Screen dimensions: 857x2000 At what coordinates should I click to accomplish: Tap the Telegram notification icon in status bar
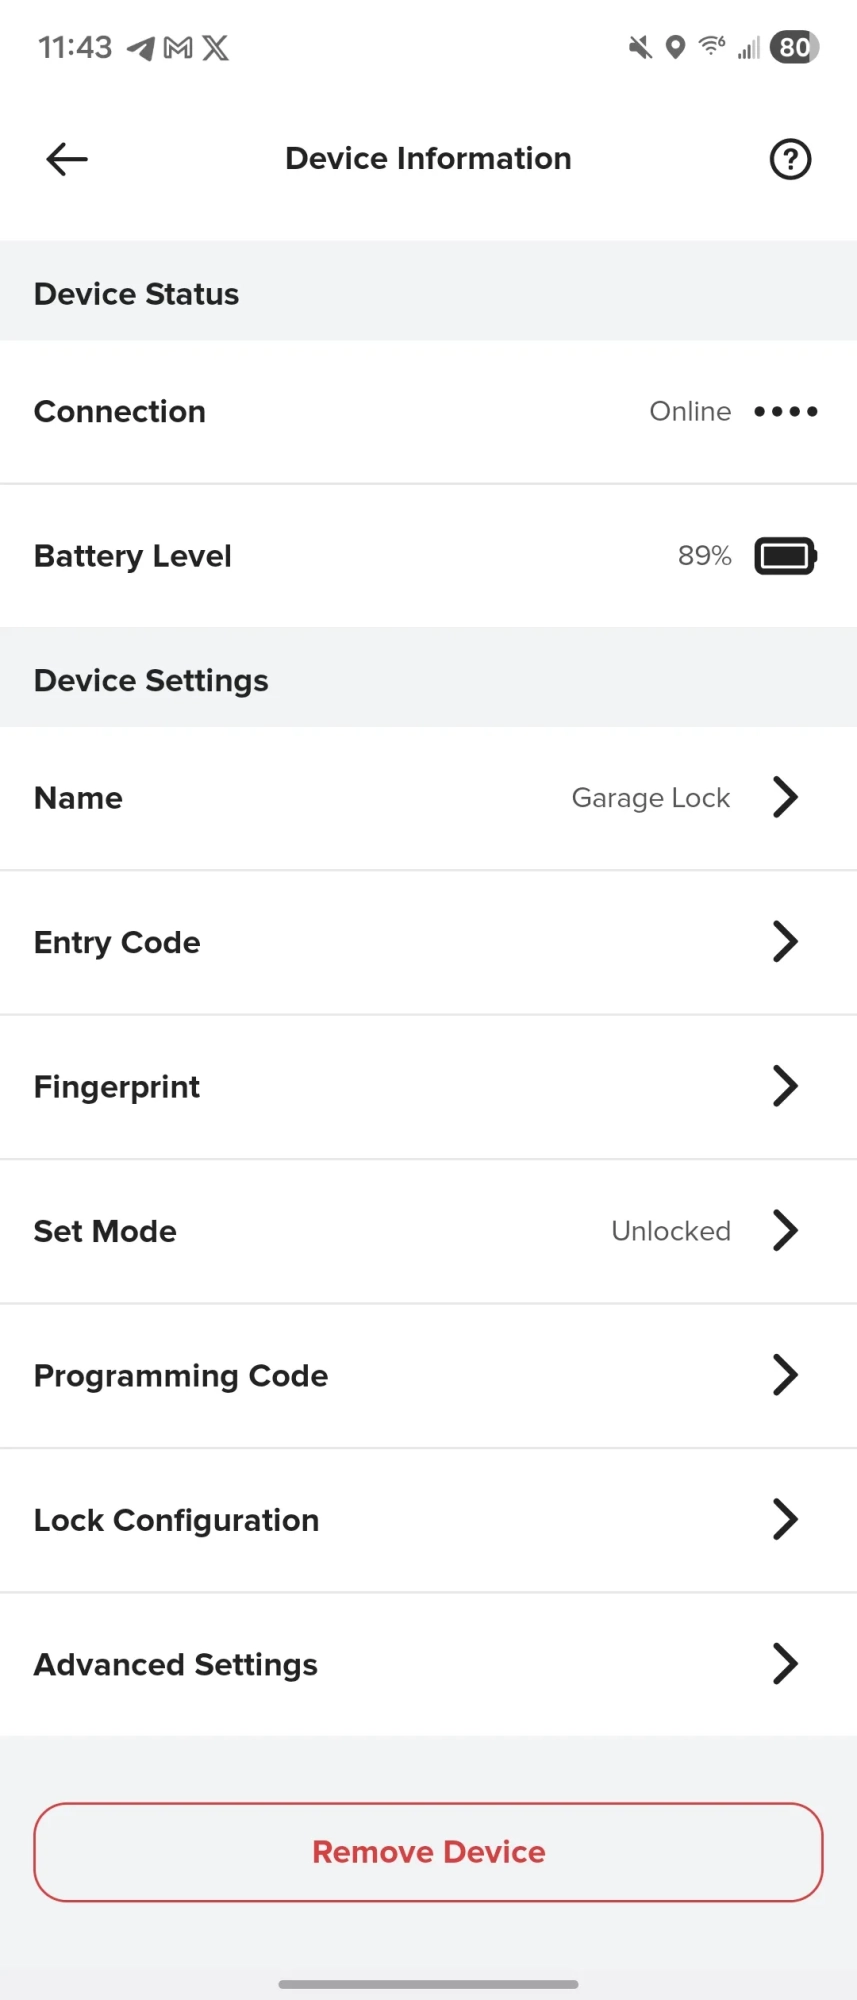click(x=141, y=48)
